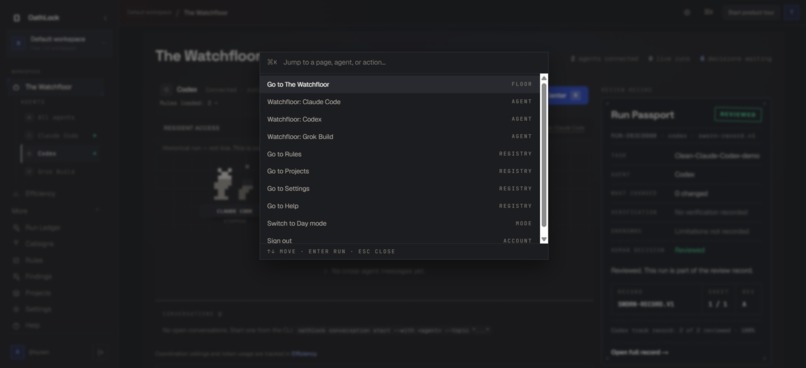Select 'Watchfloor: Grok Build' in the palette

click(399, 137)
